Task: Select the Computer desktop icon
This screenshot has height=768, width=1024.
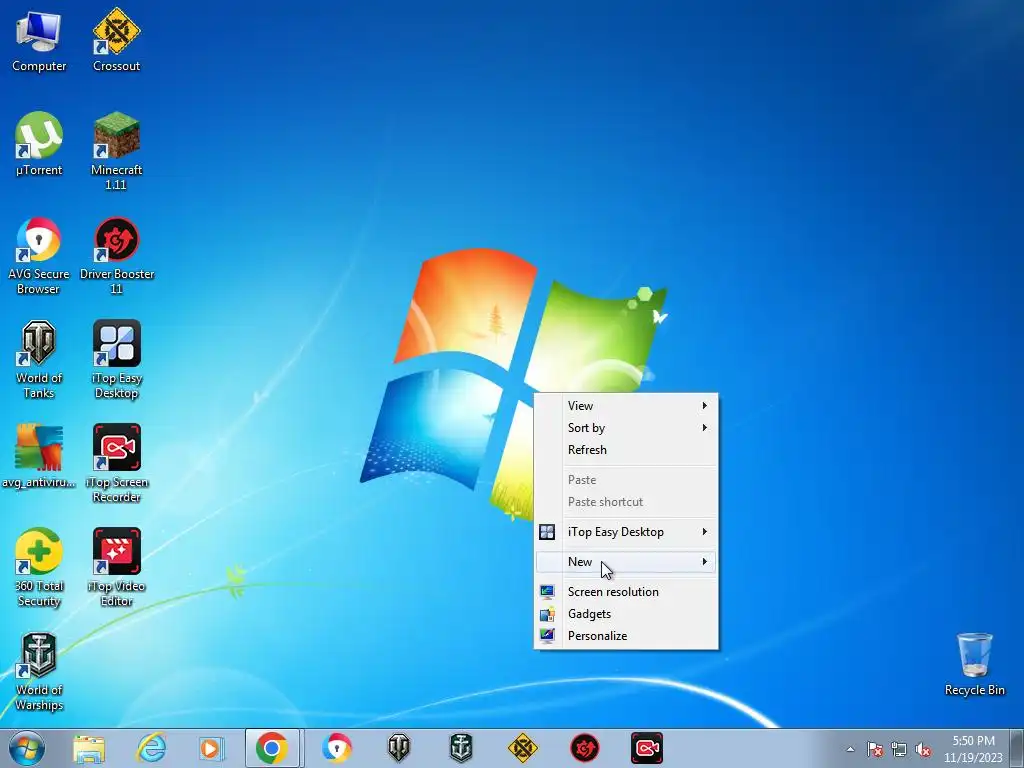Action: tap(39, 40)
